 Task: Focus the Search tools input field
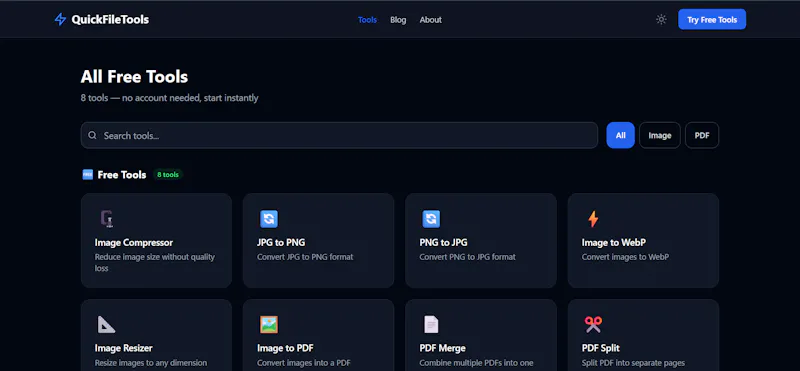339,135
